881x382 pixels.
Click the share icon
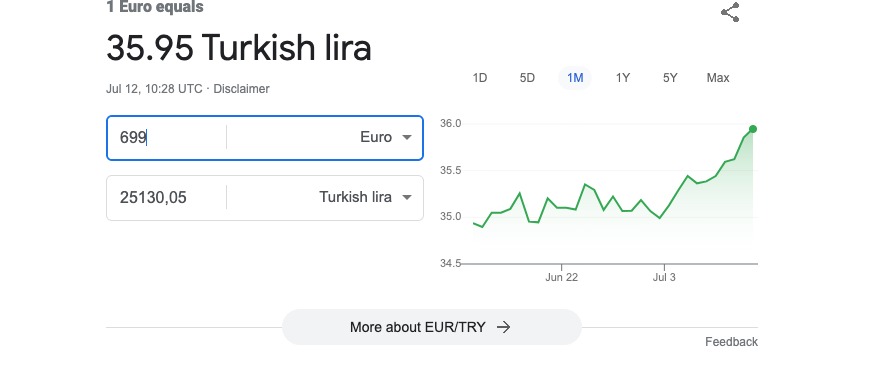click(730, 12)
